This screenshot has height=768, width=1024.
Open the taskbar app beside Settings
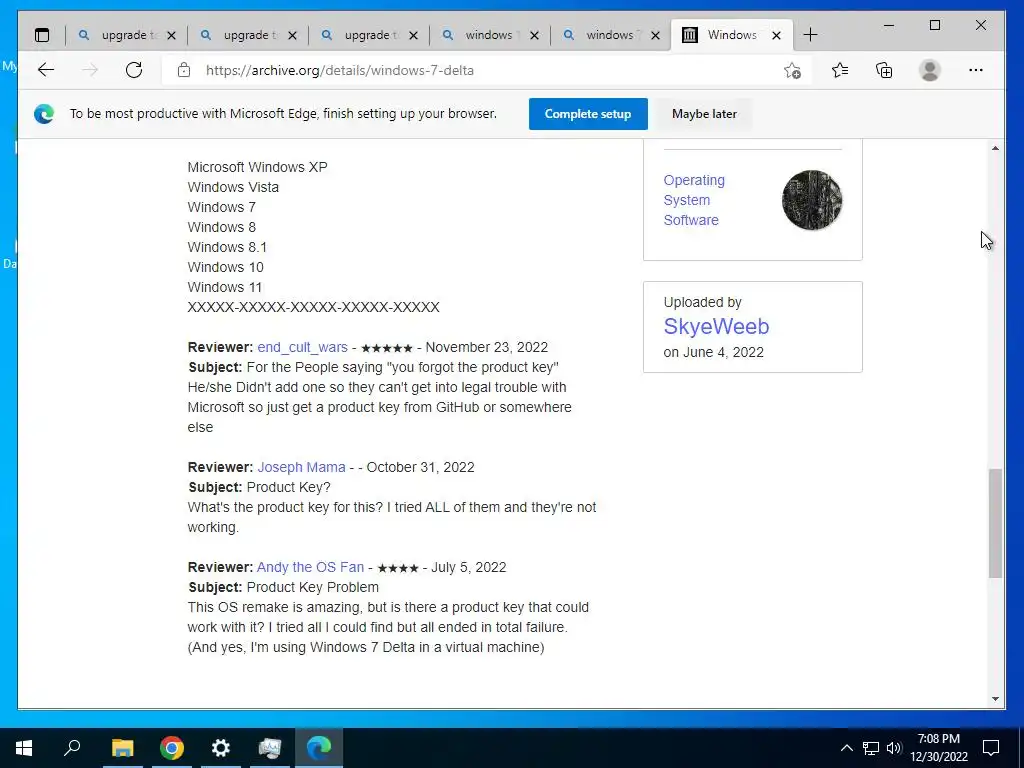[x=270, y=748]
